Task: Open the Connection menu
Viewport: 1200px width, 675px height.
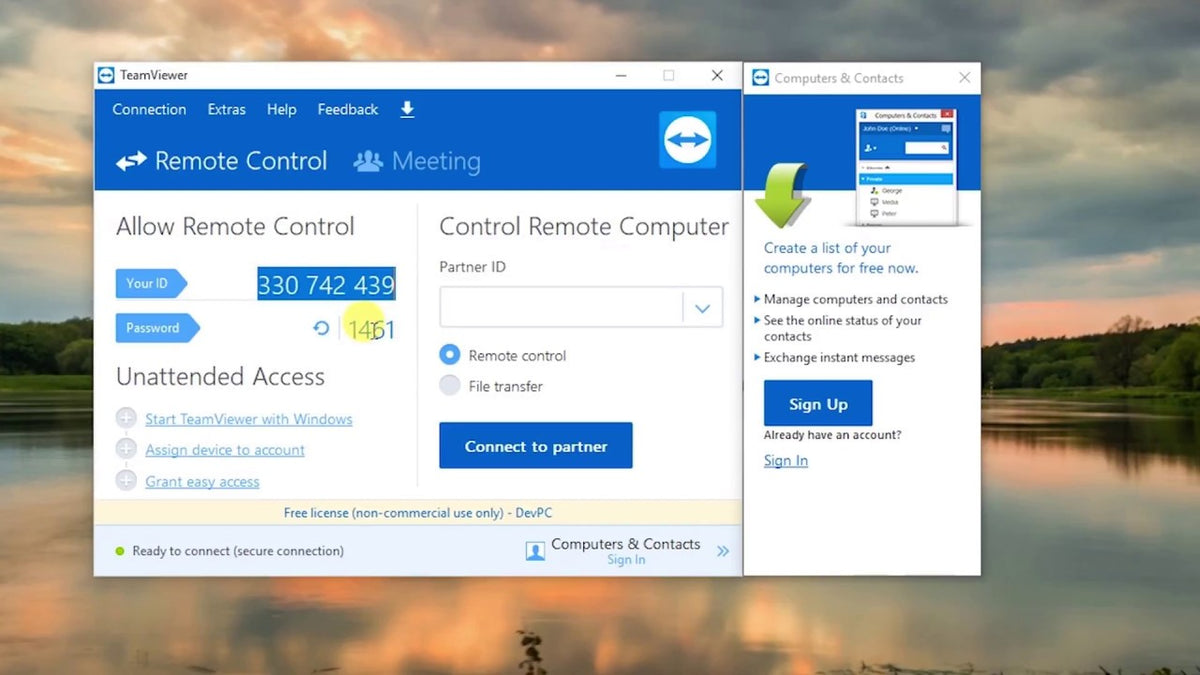Action: coord(149,110)
